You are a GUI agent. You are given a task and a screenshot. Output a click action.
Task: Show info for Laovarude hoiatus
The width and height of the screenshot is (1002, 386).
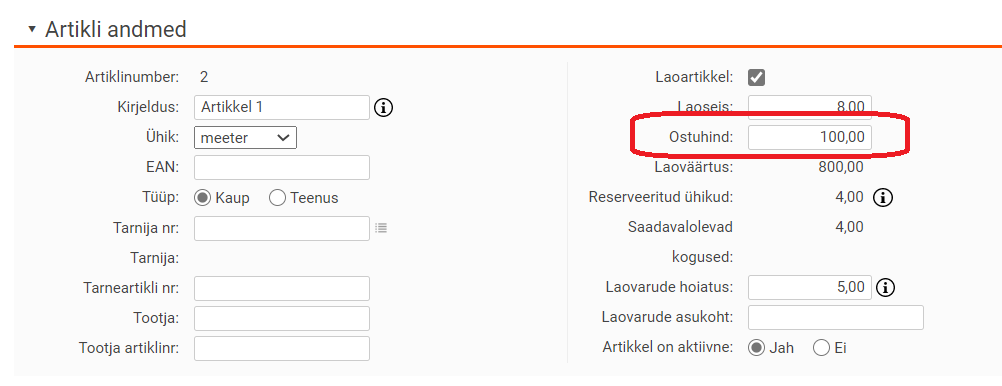click(885, 288)
